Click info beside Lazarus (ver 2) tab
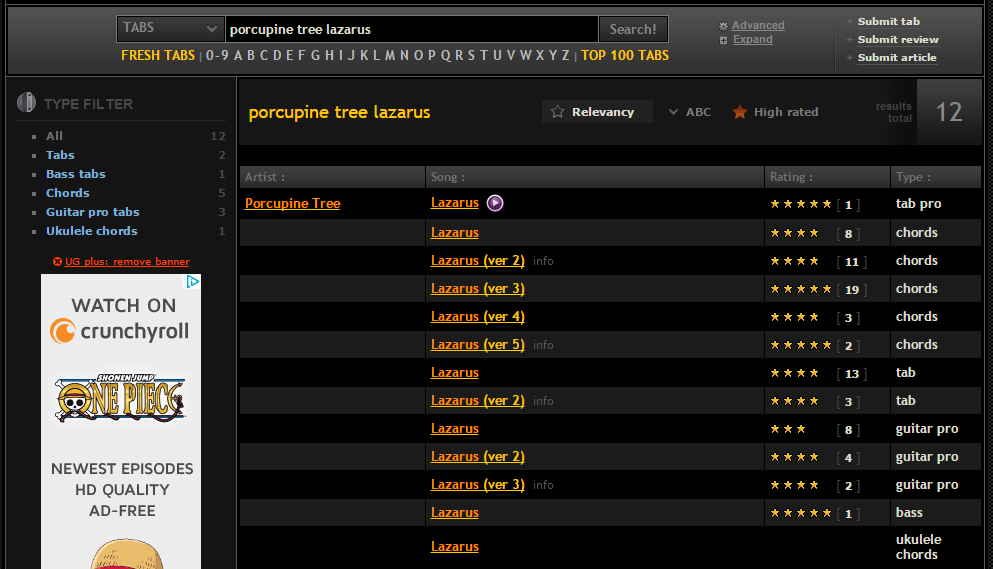The width and height of the screenshot is (993, 569). (543, 401)
